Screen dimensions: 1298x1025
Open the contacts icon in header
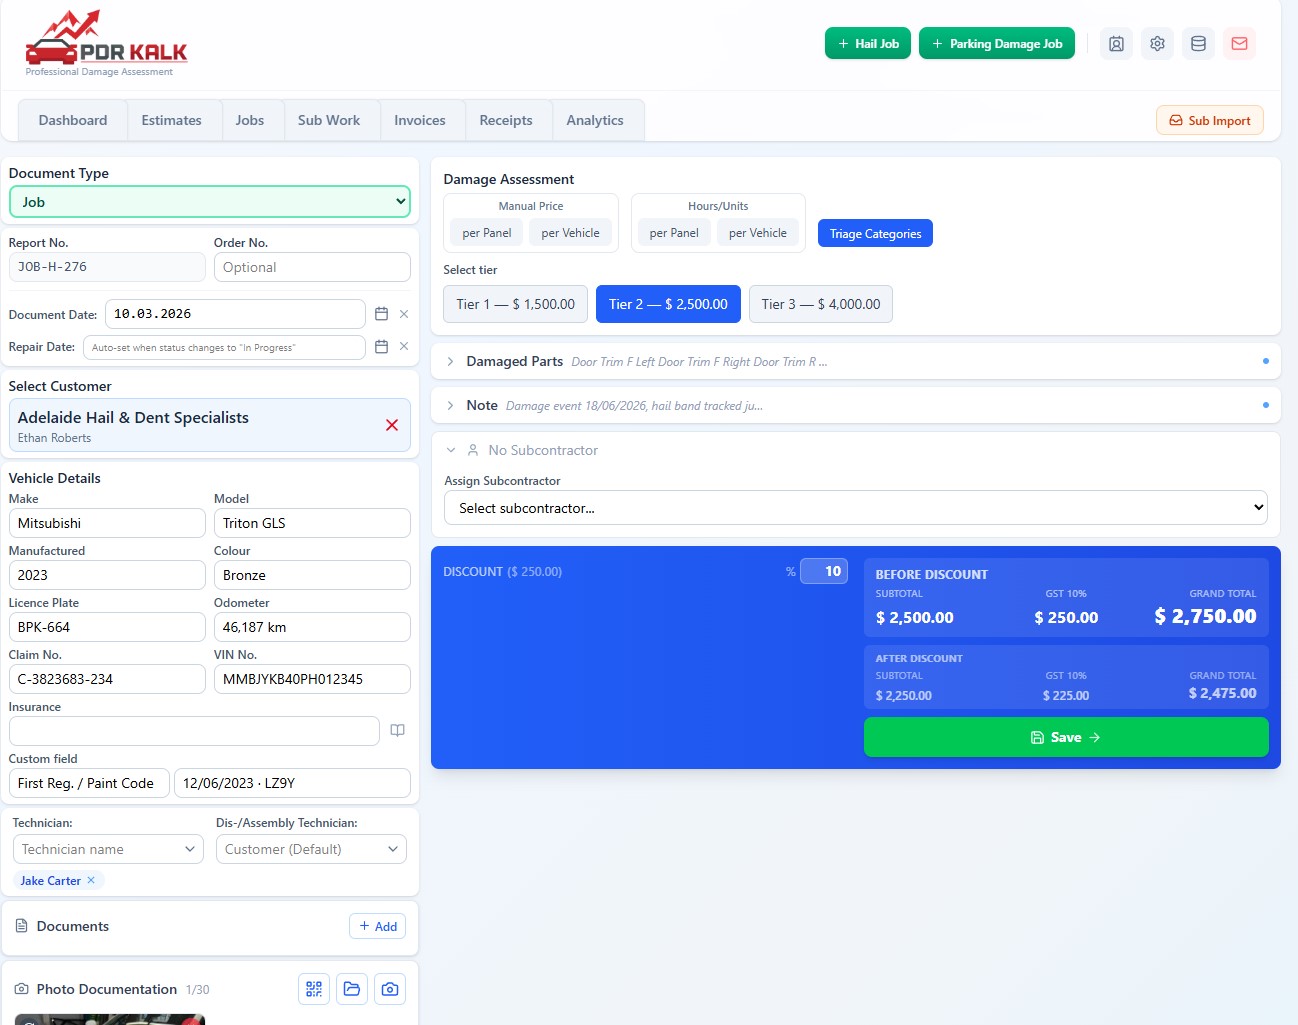pyautogui.click(x=1116, y=44)
